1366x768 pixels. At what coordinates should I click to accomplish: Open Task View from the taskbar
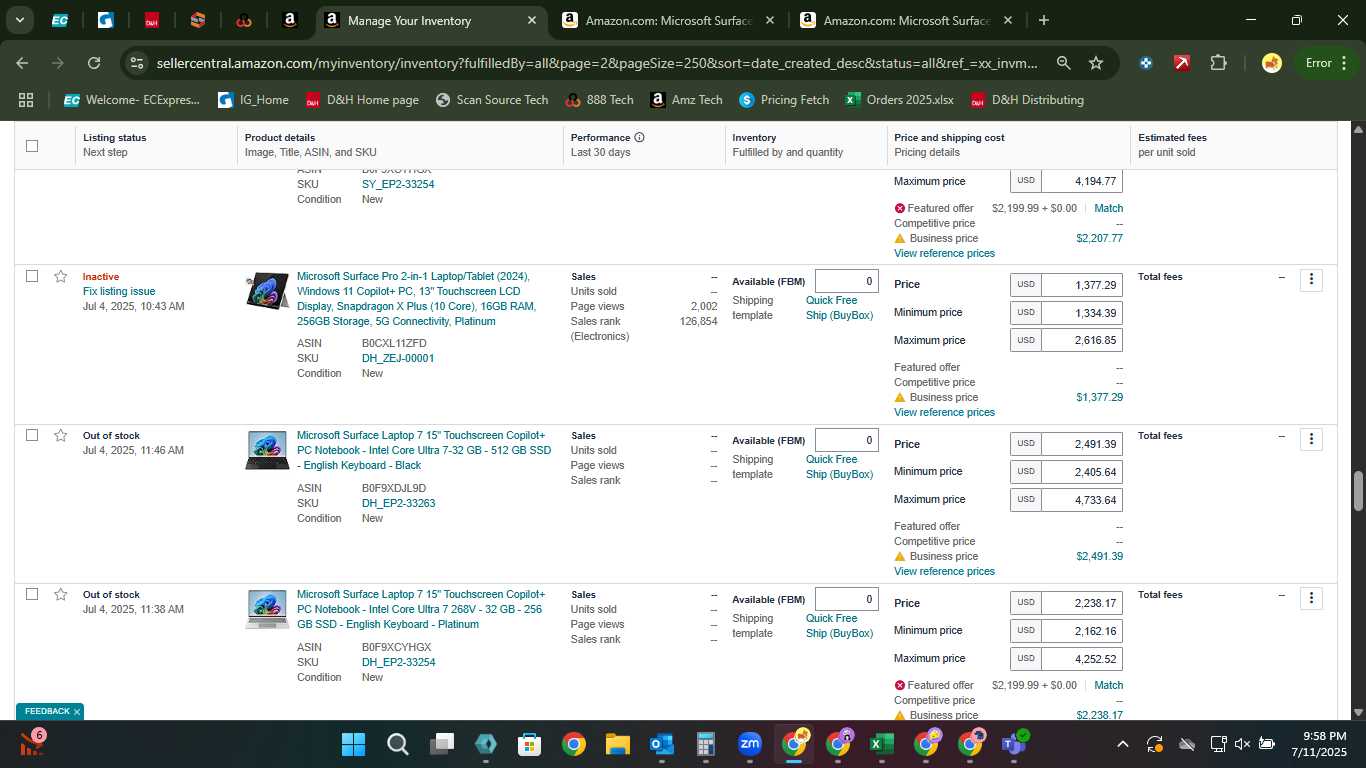pos(441,744)
